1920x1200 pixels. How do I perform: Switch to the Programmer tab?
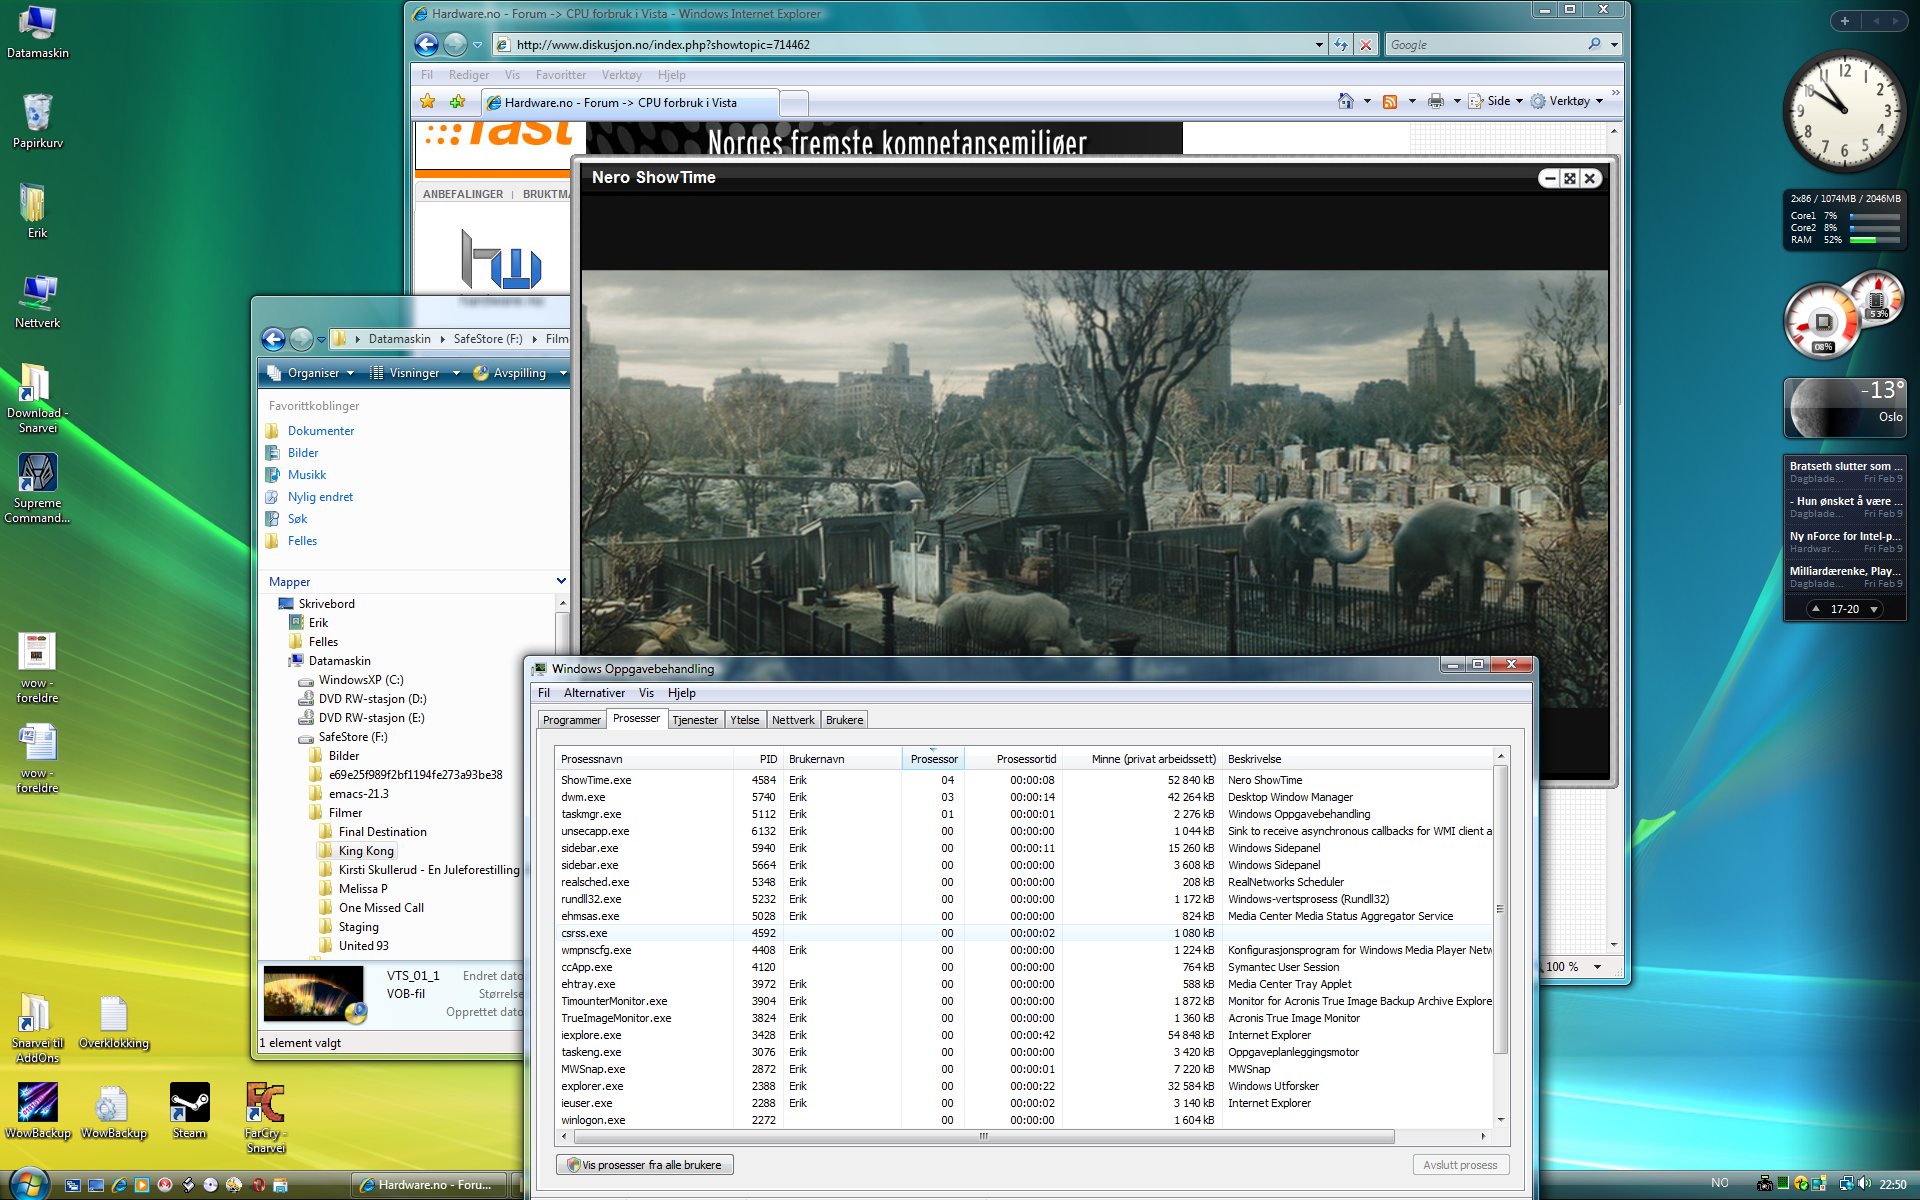[571, 720]
